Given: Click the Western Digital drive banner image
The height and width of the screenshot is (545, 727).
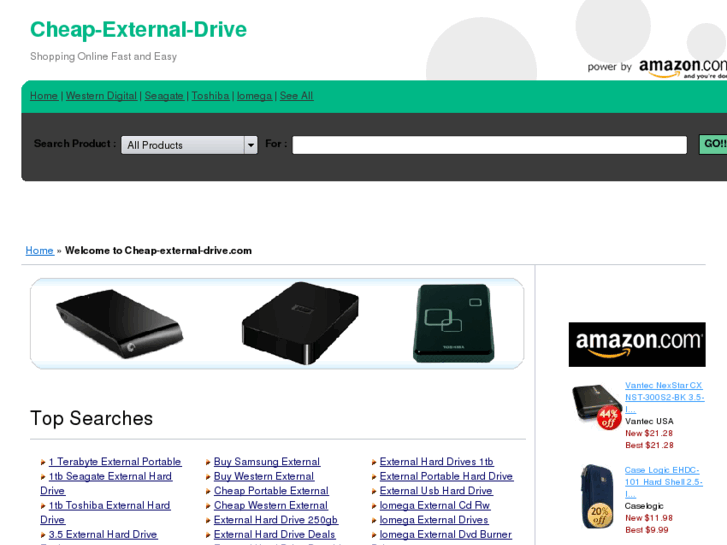Looking at the screenshot, I should 300,323.
